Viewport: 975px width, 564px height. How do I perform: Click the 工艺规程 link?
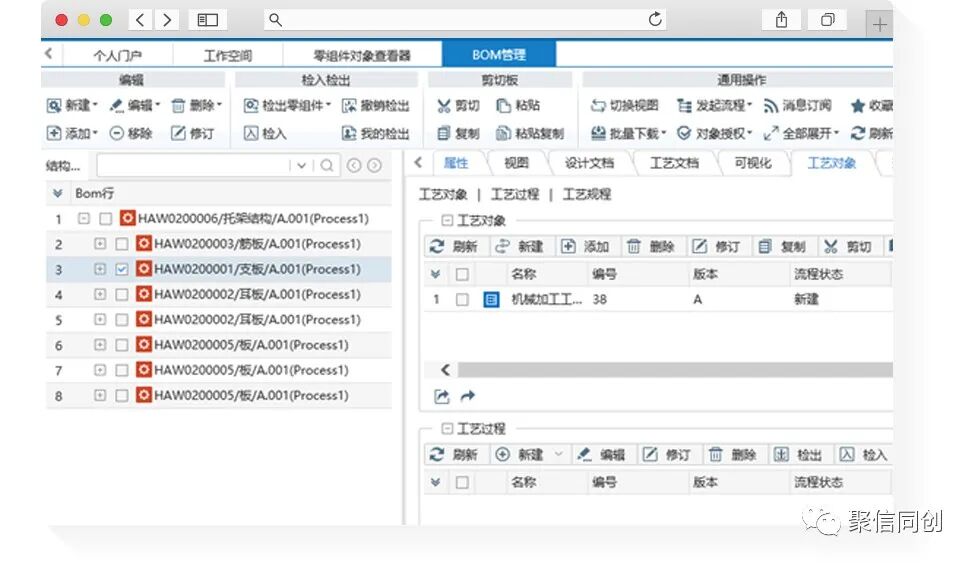[x=586, y=195]
